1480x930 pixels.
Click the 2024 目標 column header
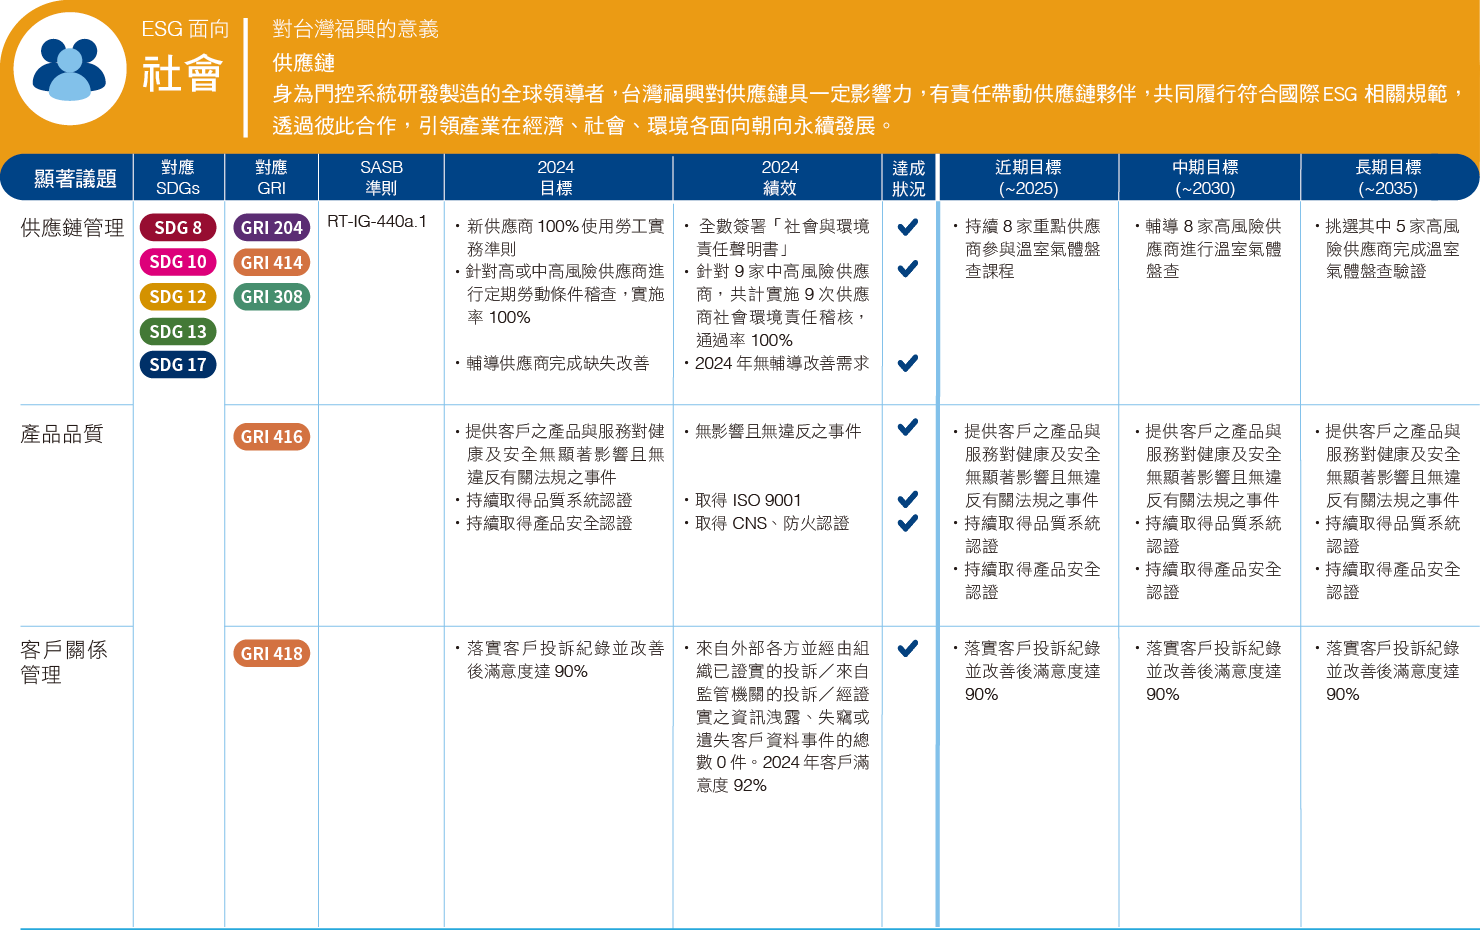coord(556,178)
